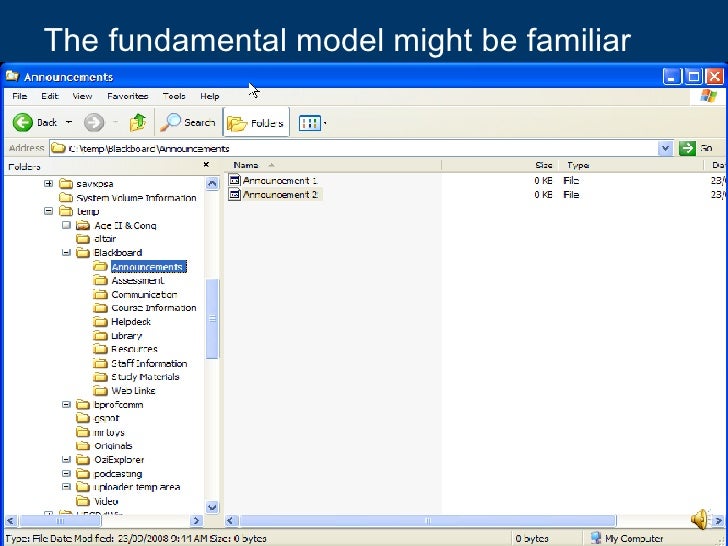The width and height of the screenshot is (728, 546).
Task: Open the Favorites menu
Action: (x=128, y=96)
